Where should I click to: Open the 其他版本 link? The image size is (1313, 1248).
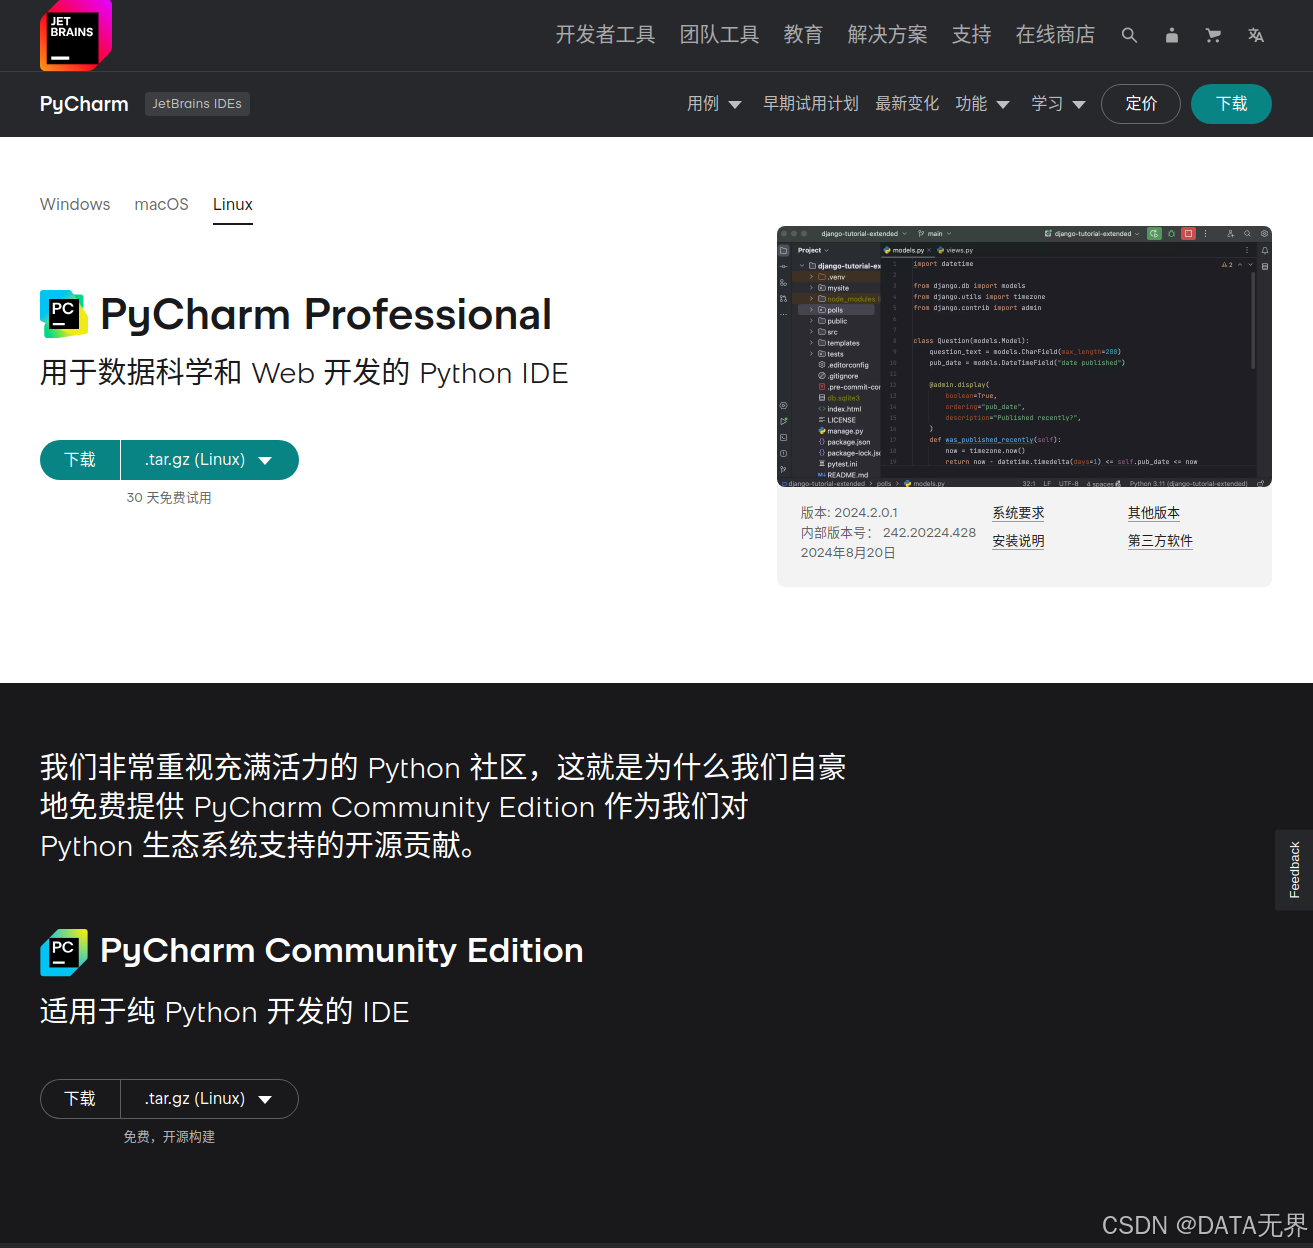[x=1154, y=513]
